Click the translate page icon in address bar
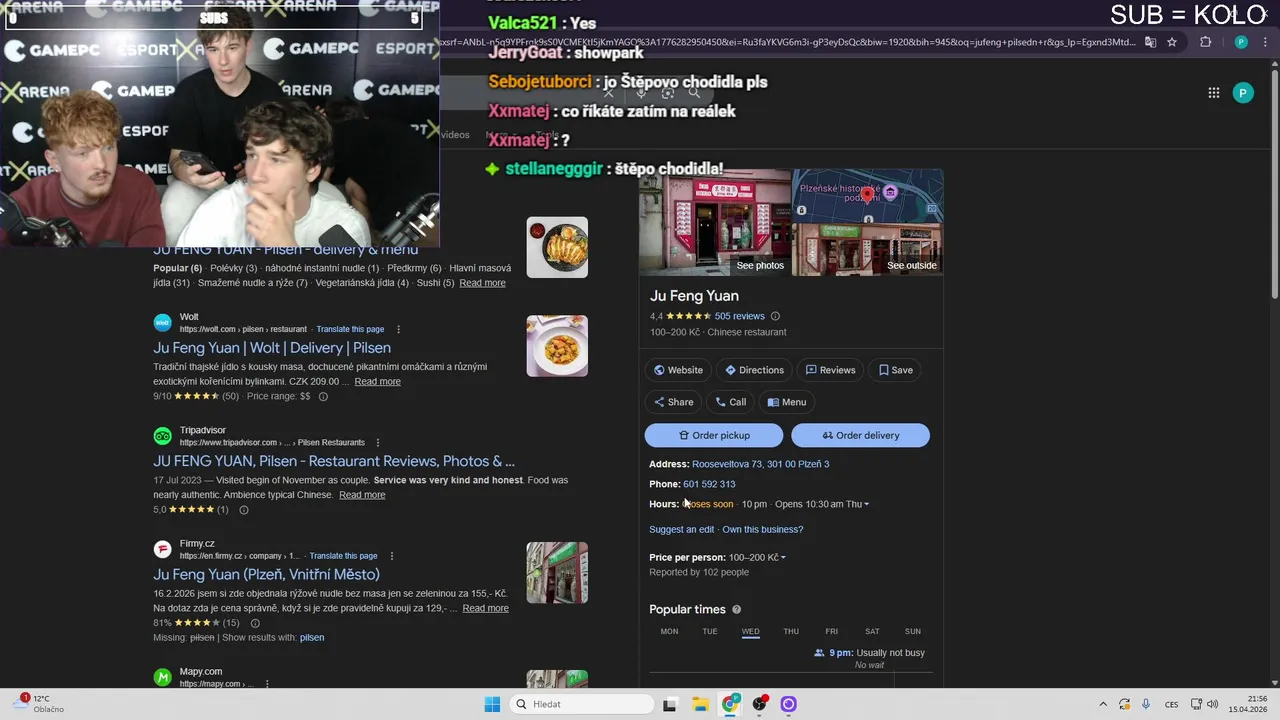This screenshot has width=1280, height=720. tap(1150, 42)
